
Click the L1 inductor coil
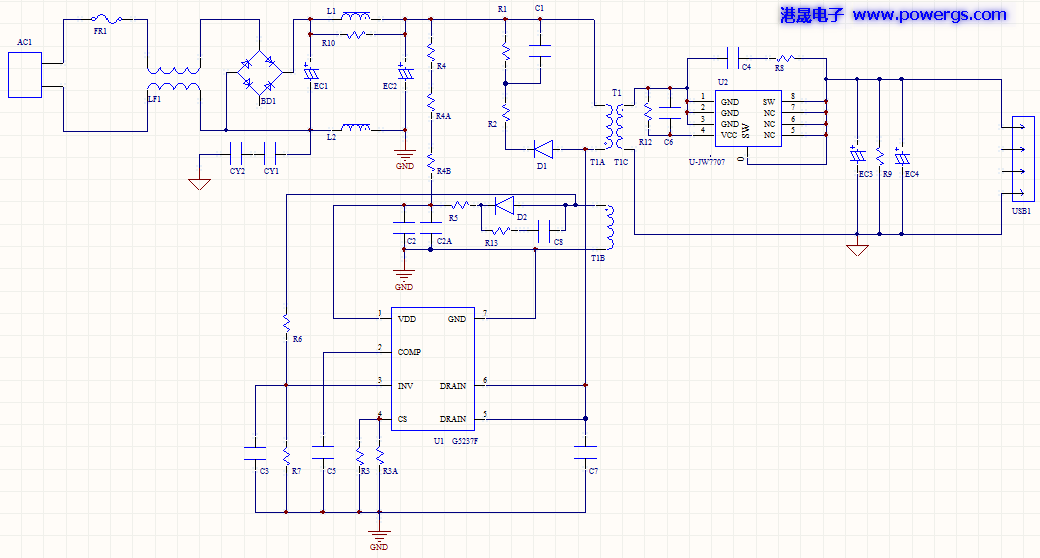[x=356, y=17]
